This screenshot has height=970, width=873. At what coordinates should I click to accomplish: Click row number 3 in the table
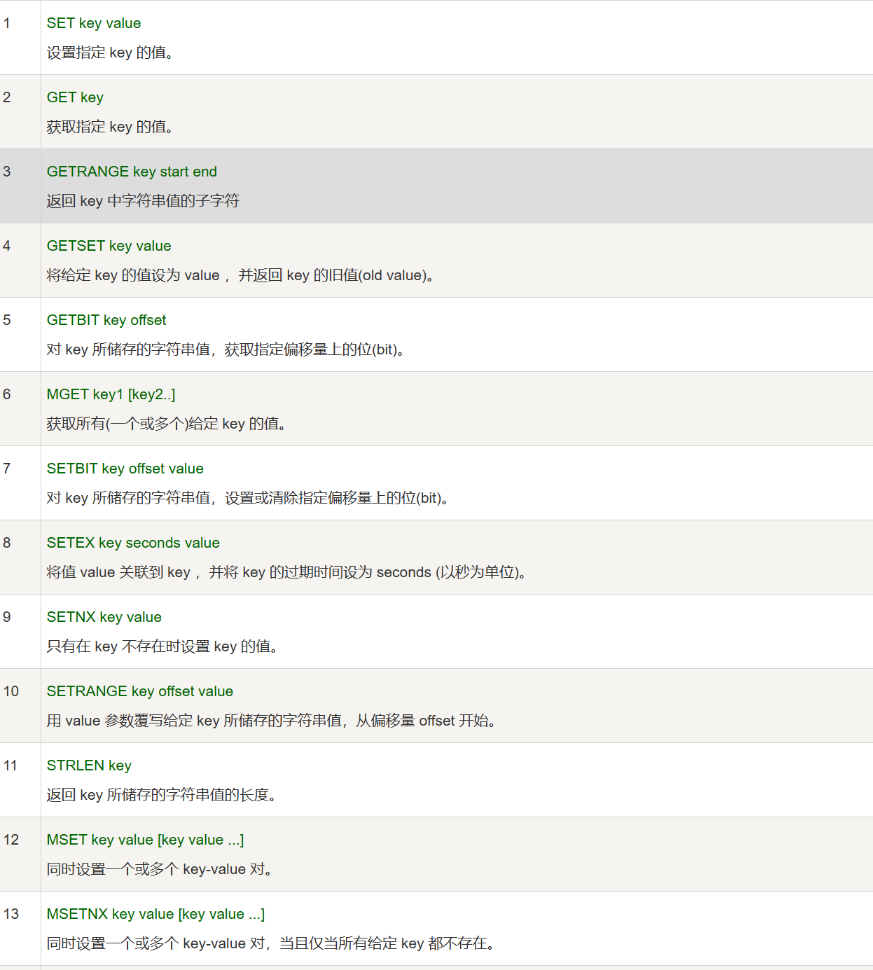click(x=20, y=186)
